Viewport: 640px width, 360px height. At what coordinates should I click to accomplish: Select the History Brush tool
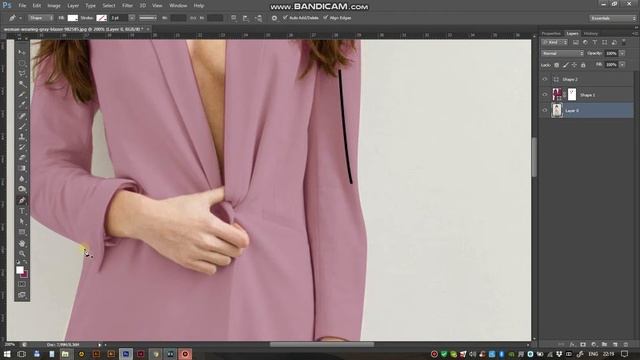tap(22, 147)
